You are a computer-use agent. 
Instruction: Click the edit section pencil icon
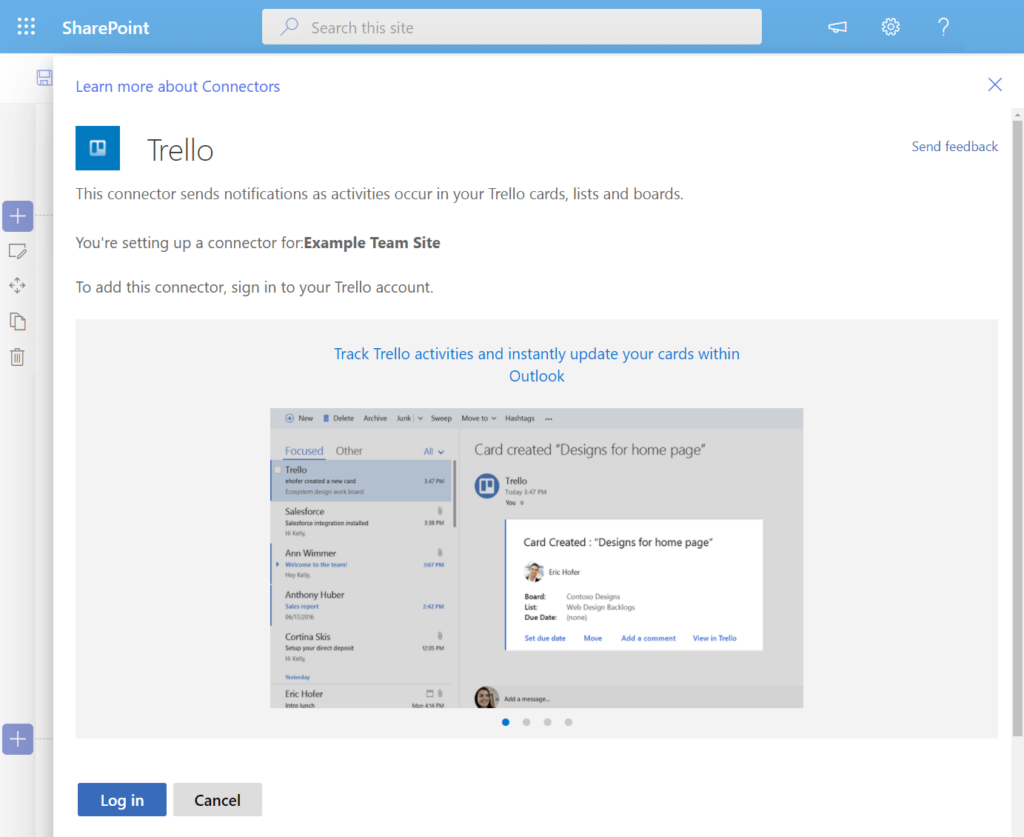click(18, 251)
